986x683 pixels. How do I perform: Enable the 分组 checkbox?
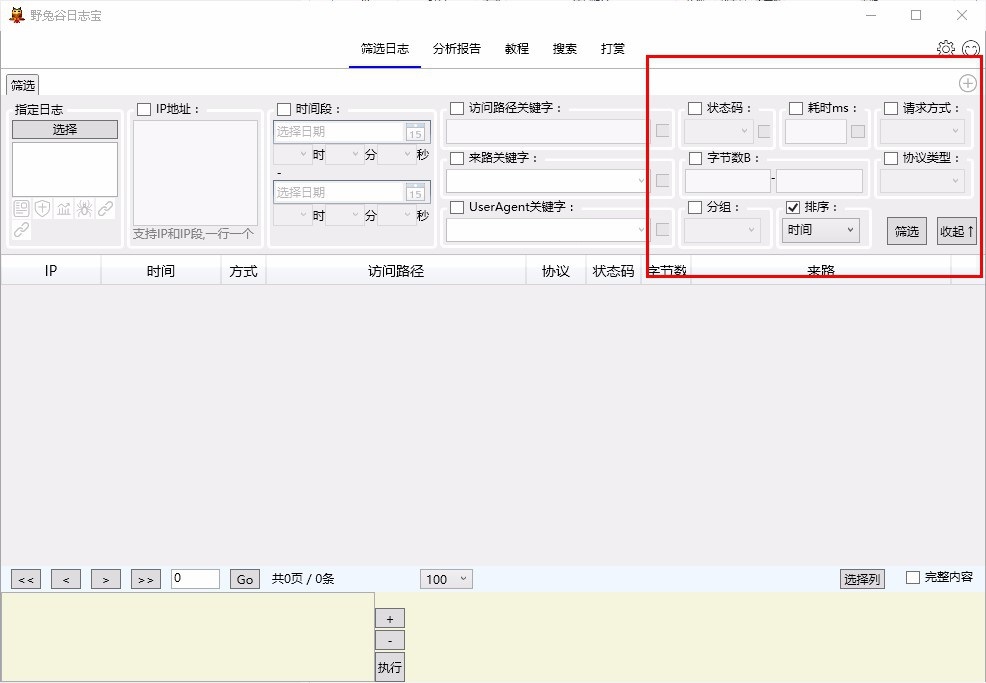695,207
